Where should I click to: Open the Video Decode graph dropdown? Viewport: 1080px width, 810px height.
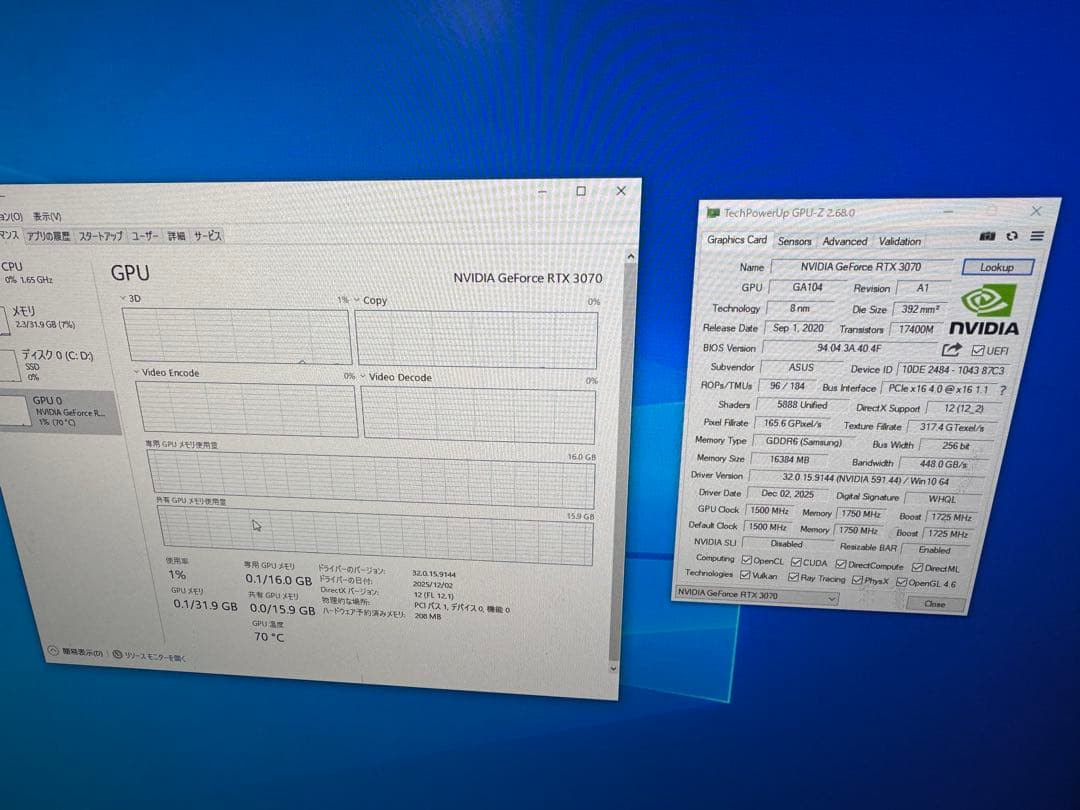click(x=363, y=377)
